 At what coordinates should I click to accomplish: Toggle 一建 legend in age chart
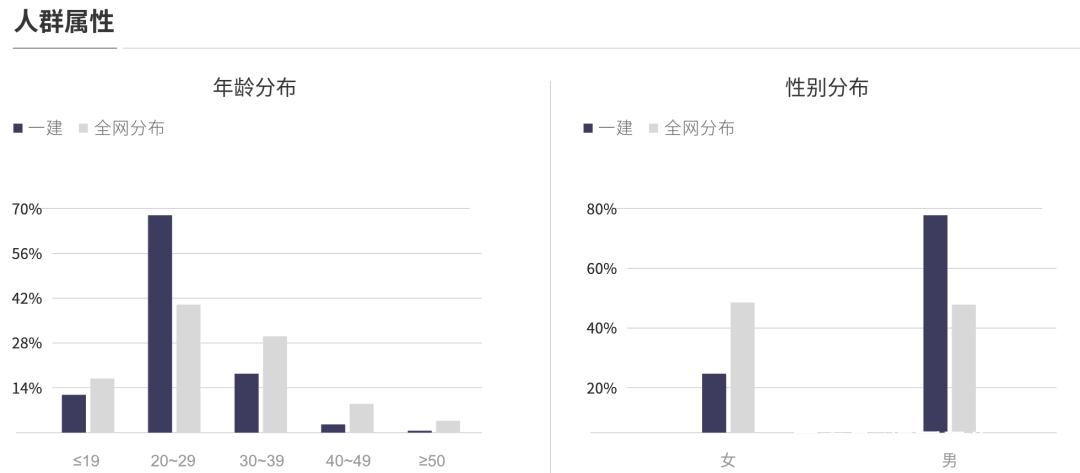[x=39, y=128]
